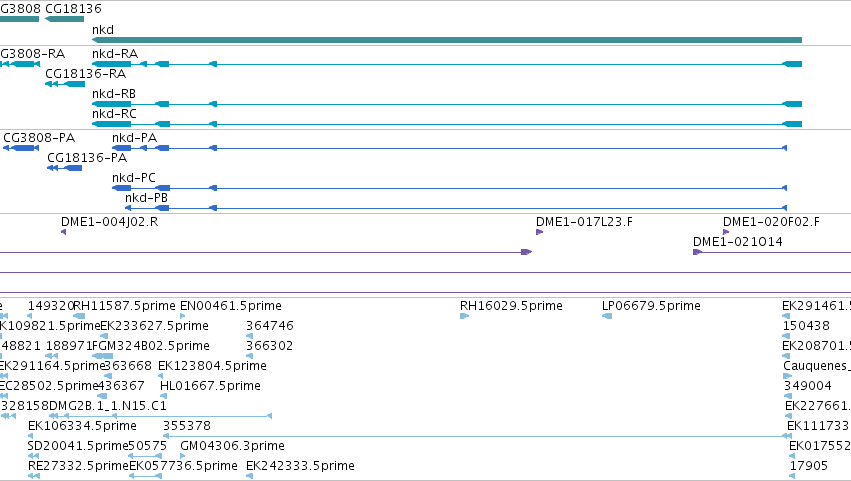Screen dimensions: 851x481
Task: Select the EK106334.5prime label
Action: pos(82,427)
